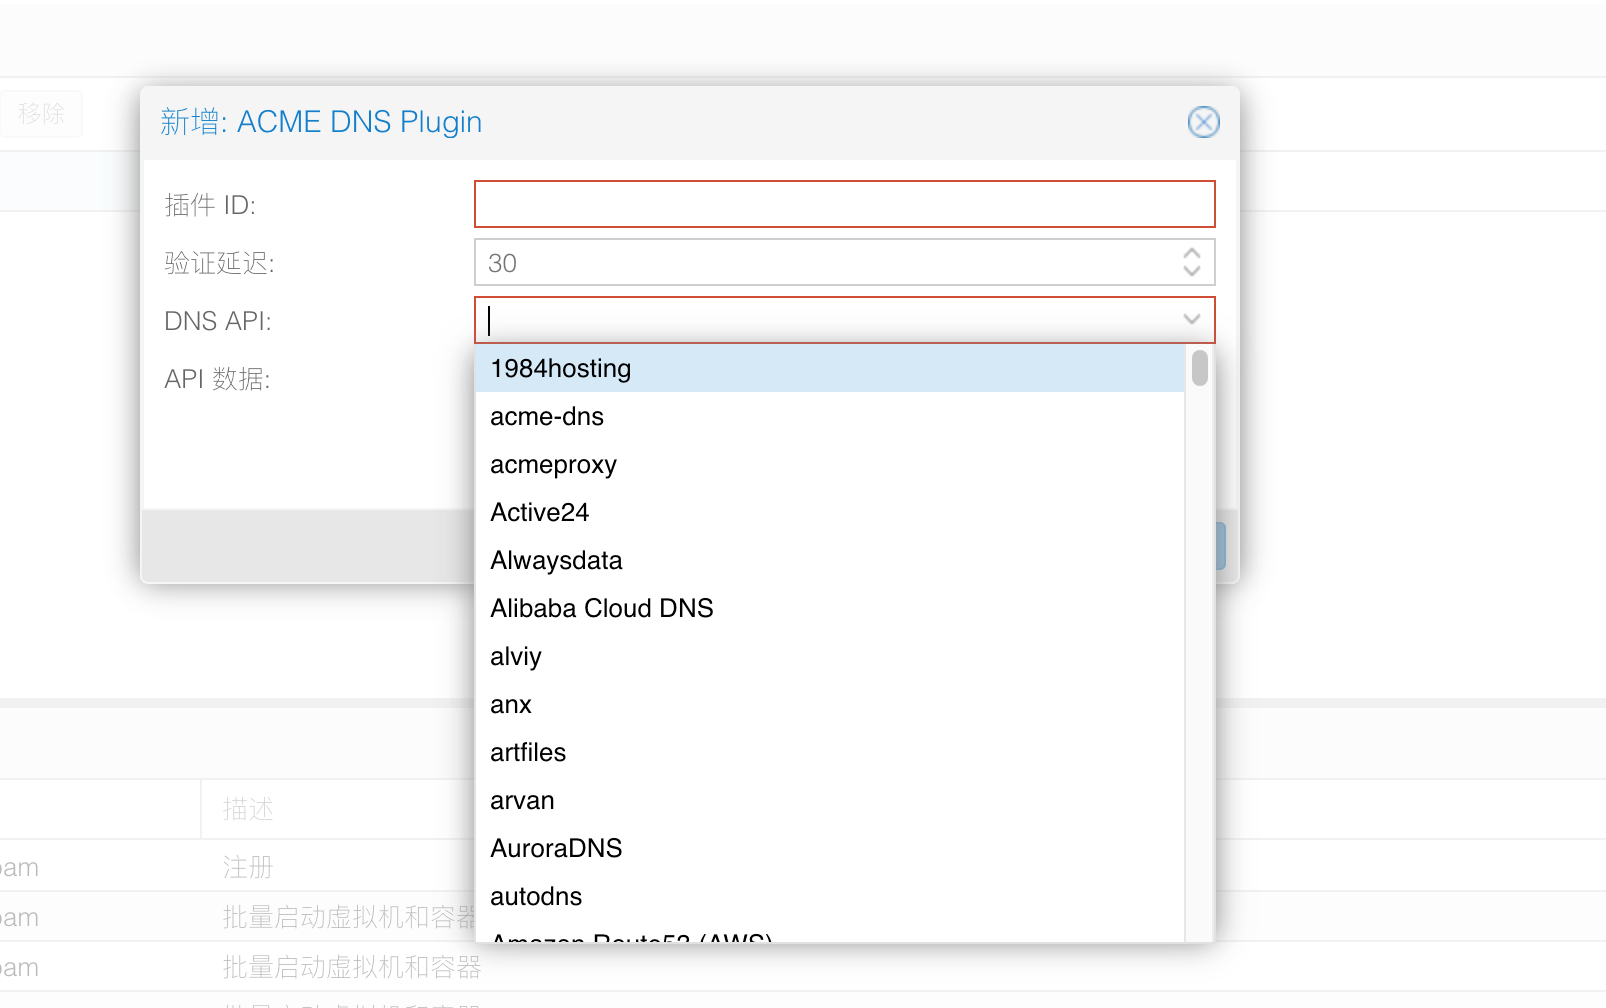Click the 移除 button behind the dialog
Viewport: 1606px width, 1008px height.
click(41, 114)
